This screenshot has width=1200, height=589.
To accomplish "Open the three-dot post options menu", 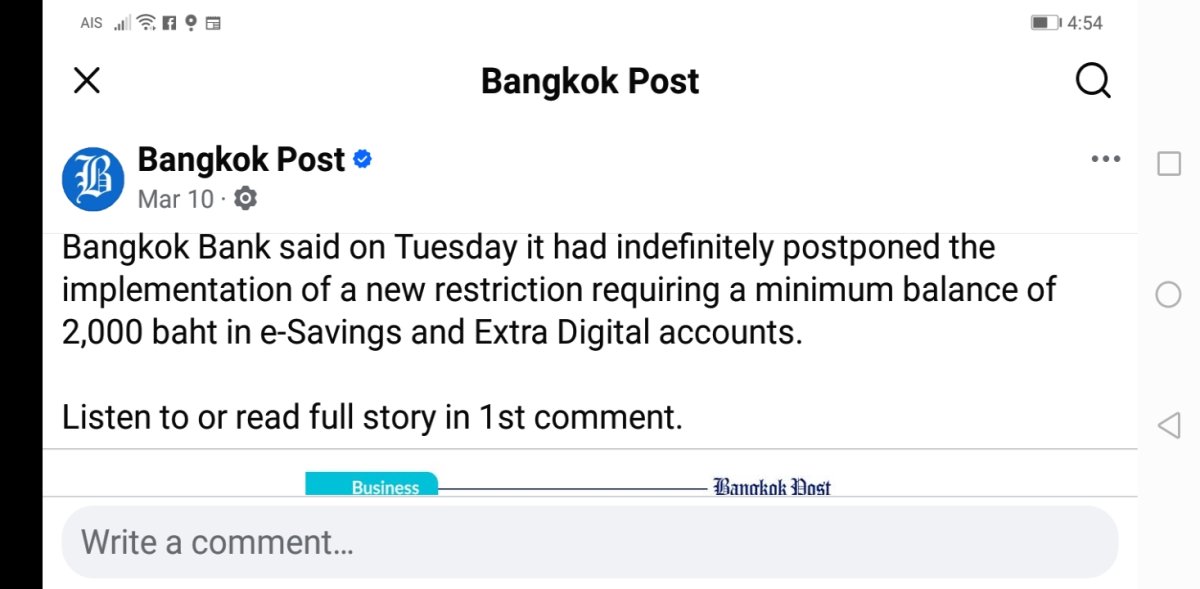I will coord(1105,159).
